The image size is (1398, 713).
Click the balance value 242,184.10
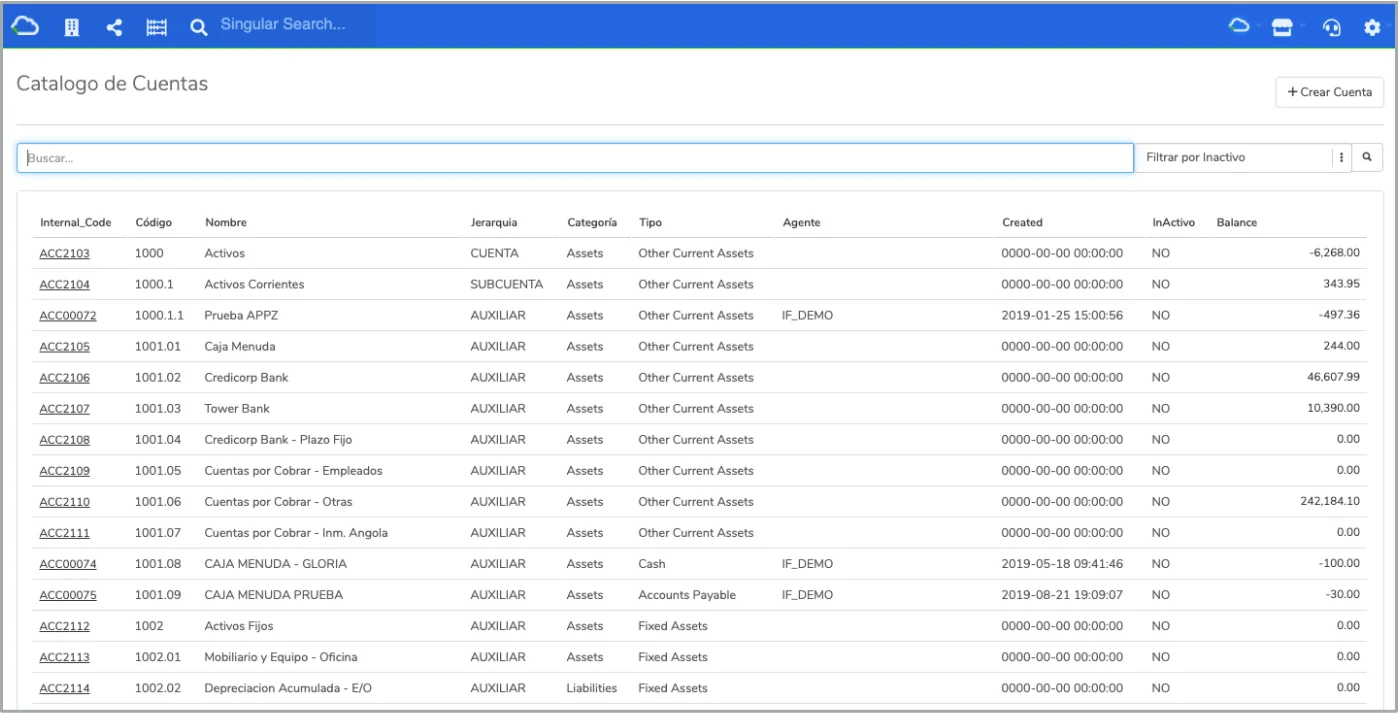[x=1330, y=501]
